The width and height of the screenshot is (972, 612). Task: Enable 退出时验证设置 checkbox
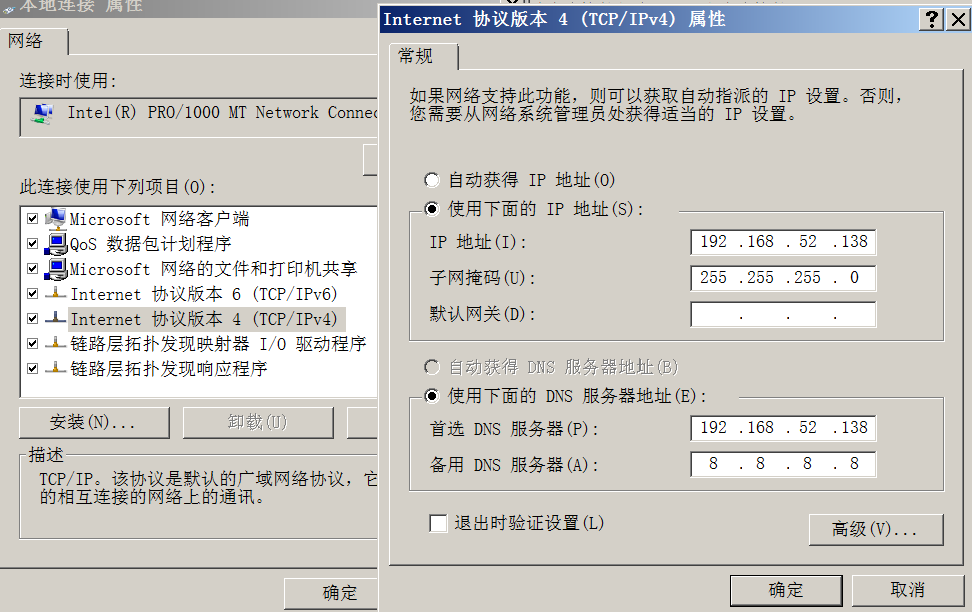coord(437,523)
